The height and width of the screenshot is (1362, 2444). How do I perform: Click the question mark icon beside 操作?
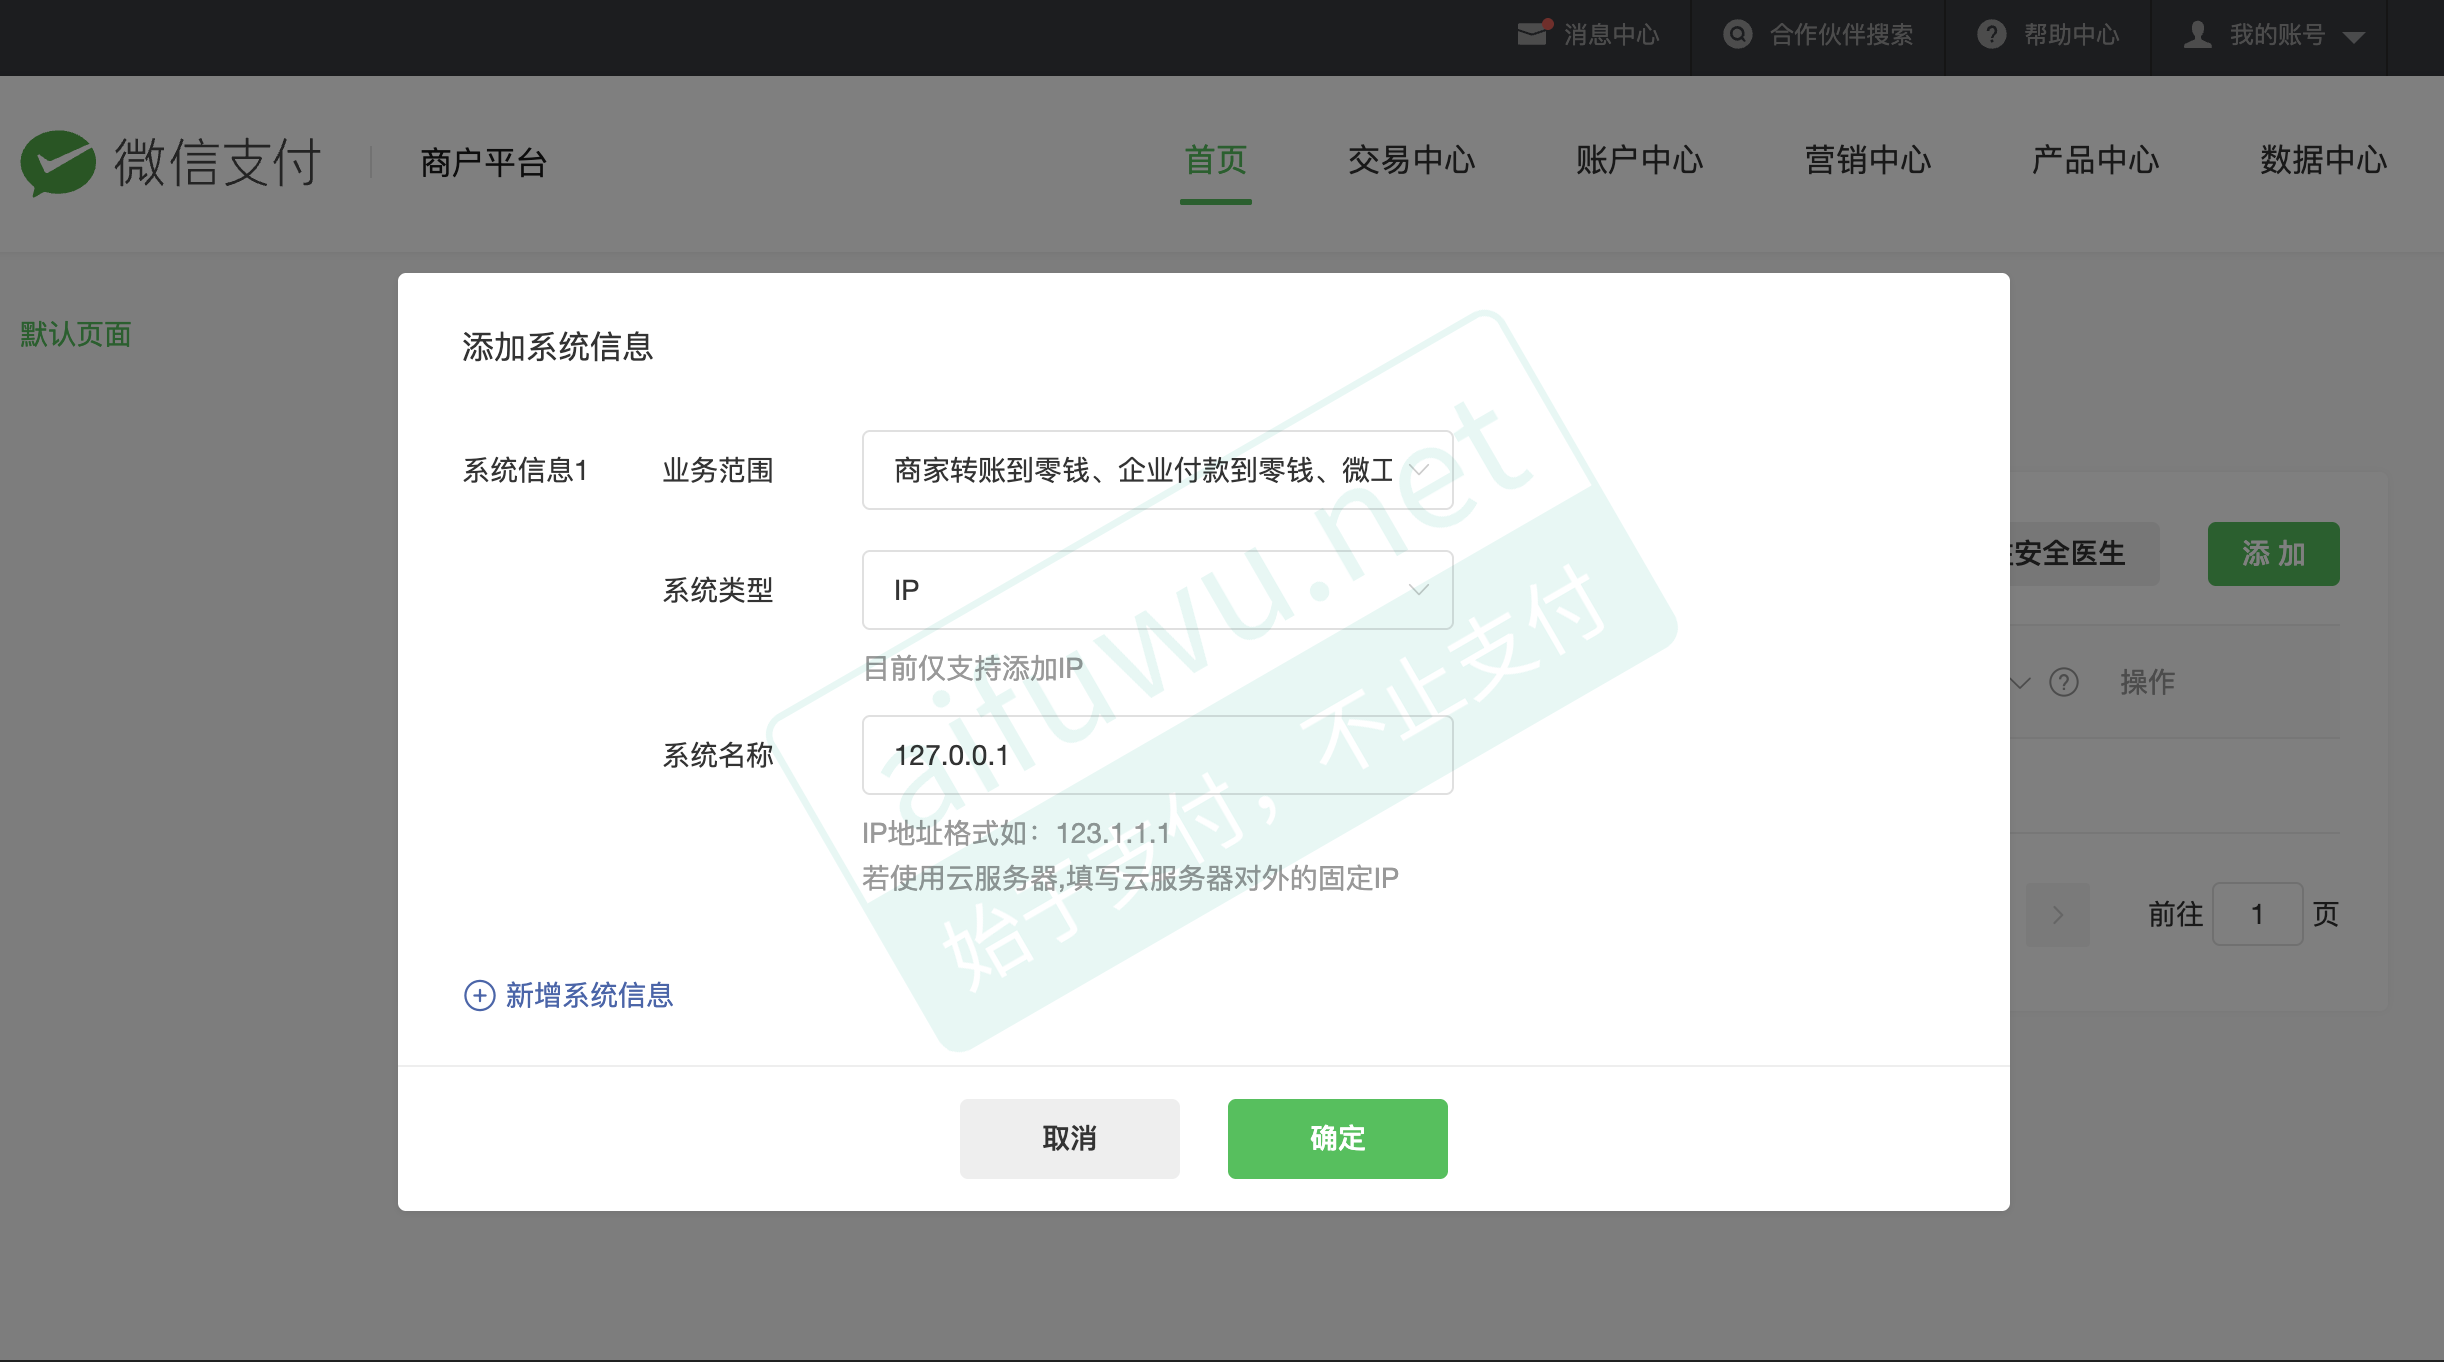point(2064,682)
